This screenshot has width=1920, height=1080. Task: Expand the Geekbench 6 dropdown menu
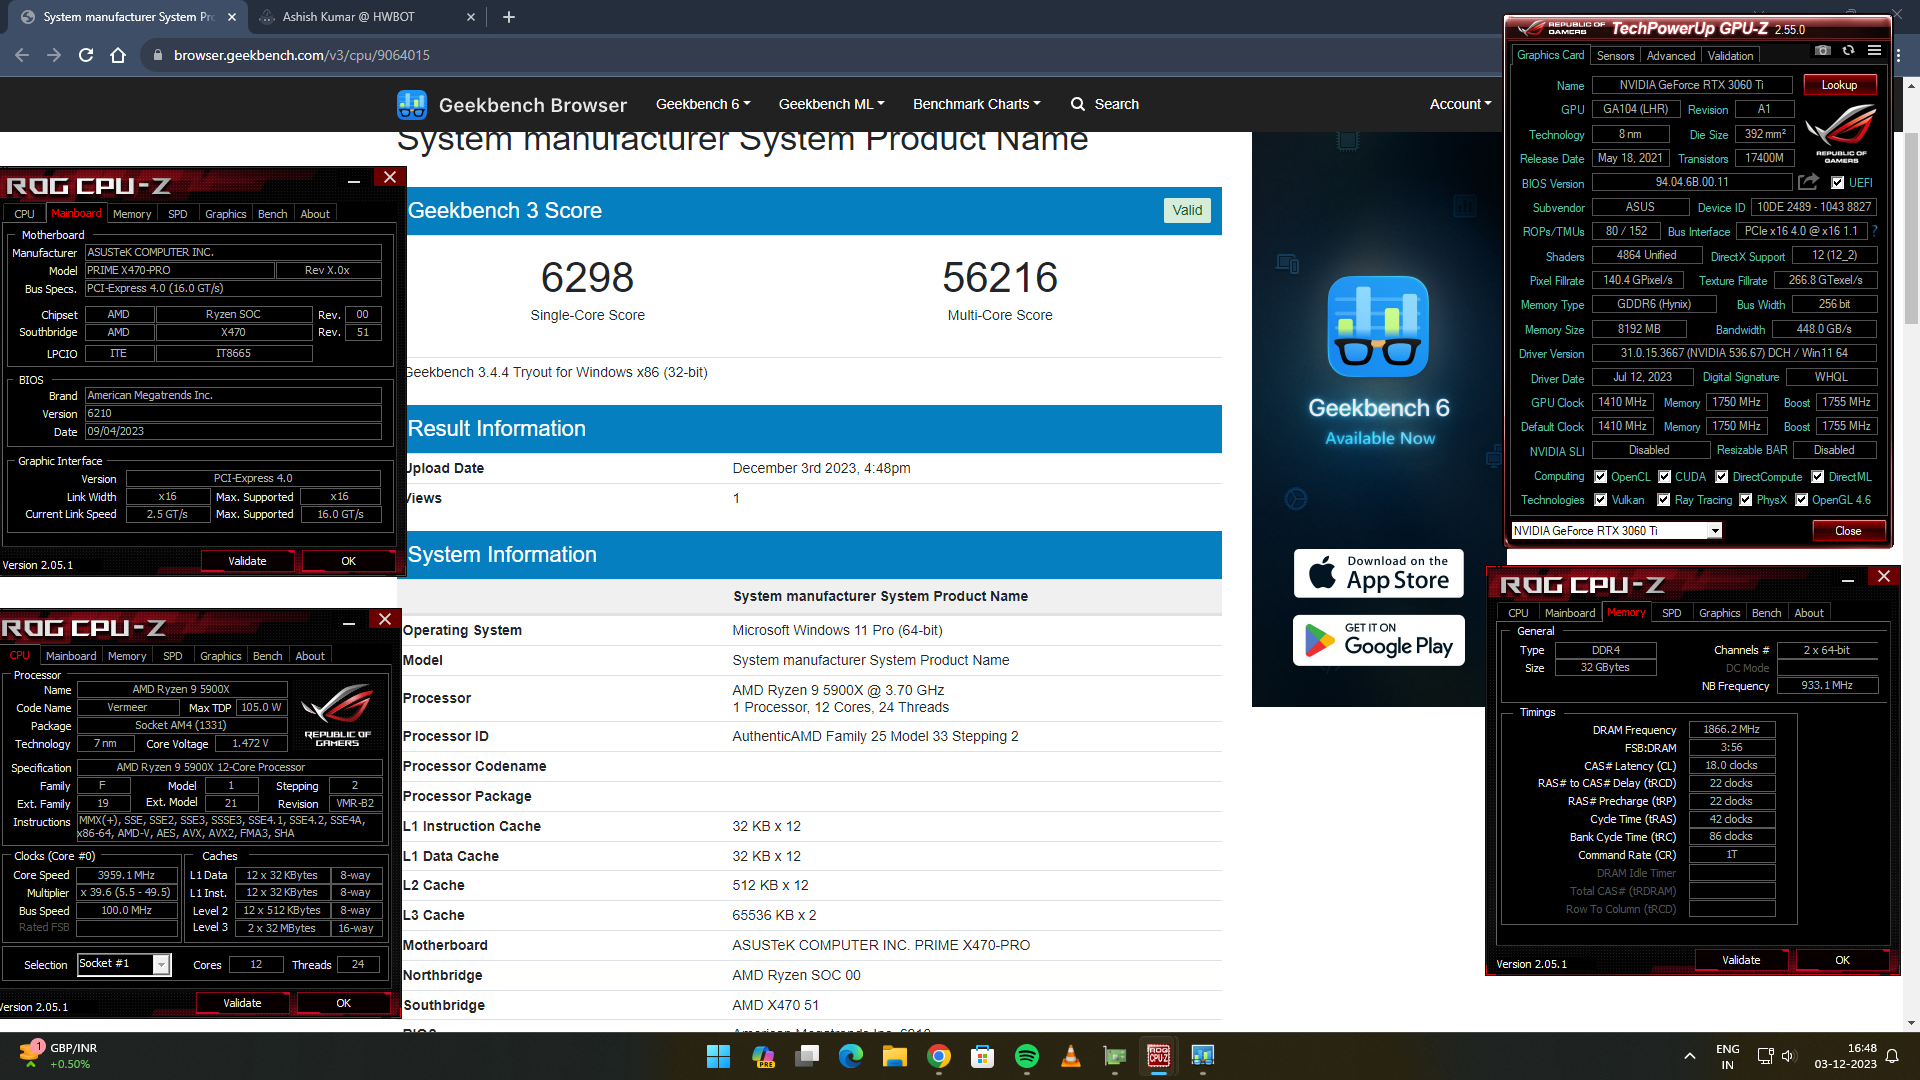click(703, 104)
